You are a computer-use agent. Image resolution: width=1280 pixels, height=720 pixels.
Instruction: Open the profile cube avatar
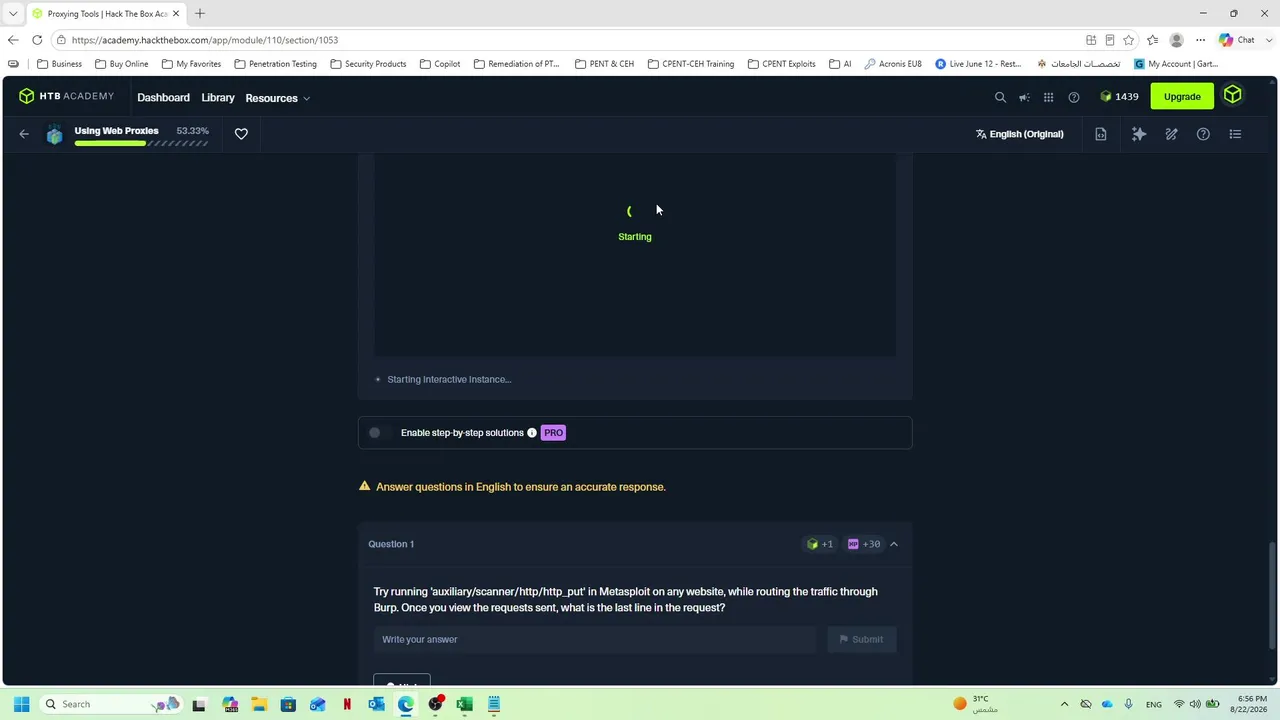click(x=1232, y=96)
